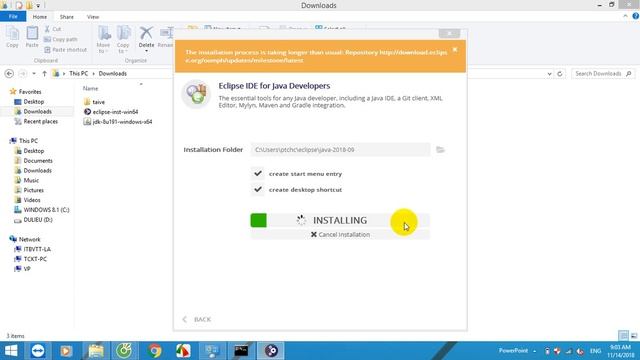The height and width of the screenshot is (360, 640).
Task: Click Cancel Installation
Action: pyautogui.click(x=340, y=235)
